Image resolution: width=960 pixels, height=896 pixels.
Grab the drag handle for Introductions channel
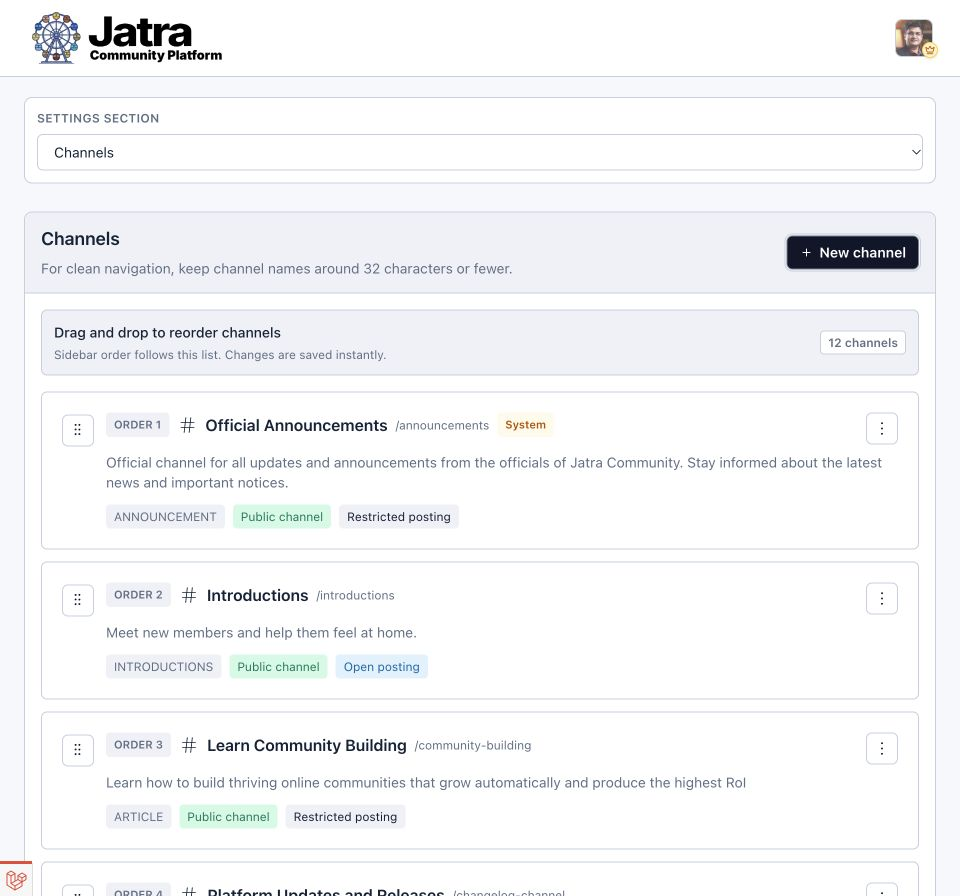pos(78,600)
